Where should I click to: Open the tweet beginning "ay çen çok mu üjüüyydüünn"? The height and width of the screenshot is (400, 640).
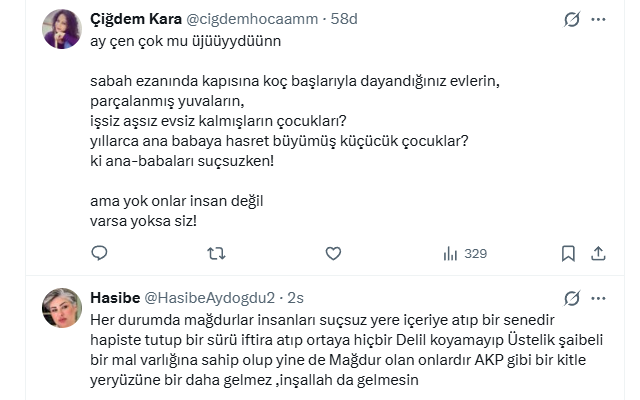(185, 43)
